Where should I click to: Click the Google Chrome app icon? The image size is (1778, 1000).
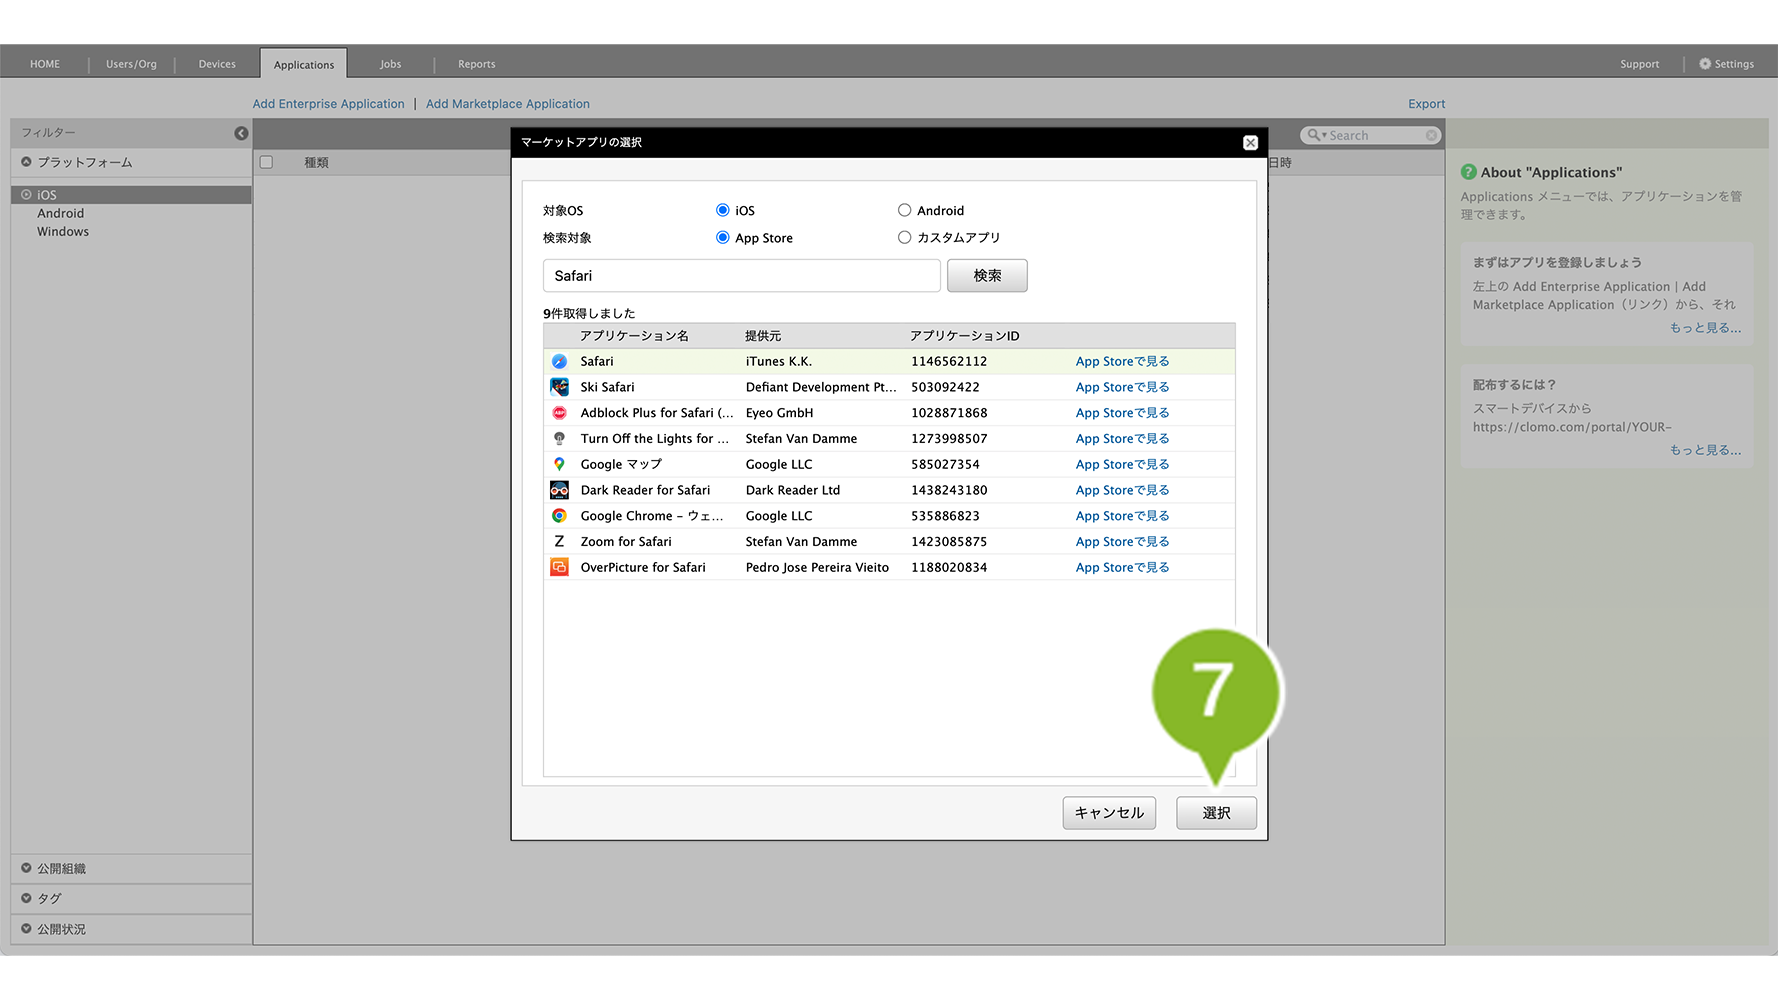point(559,516)
